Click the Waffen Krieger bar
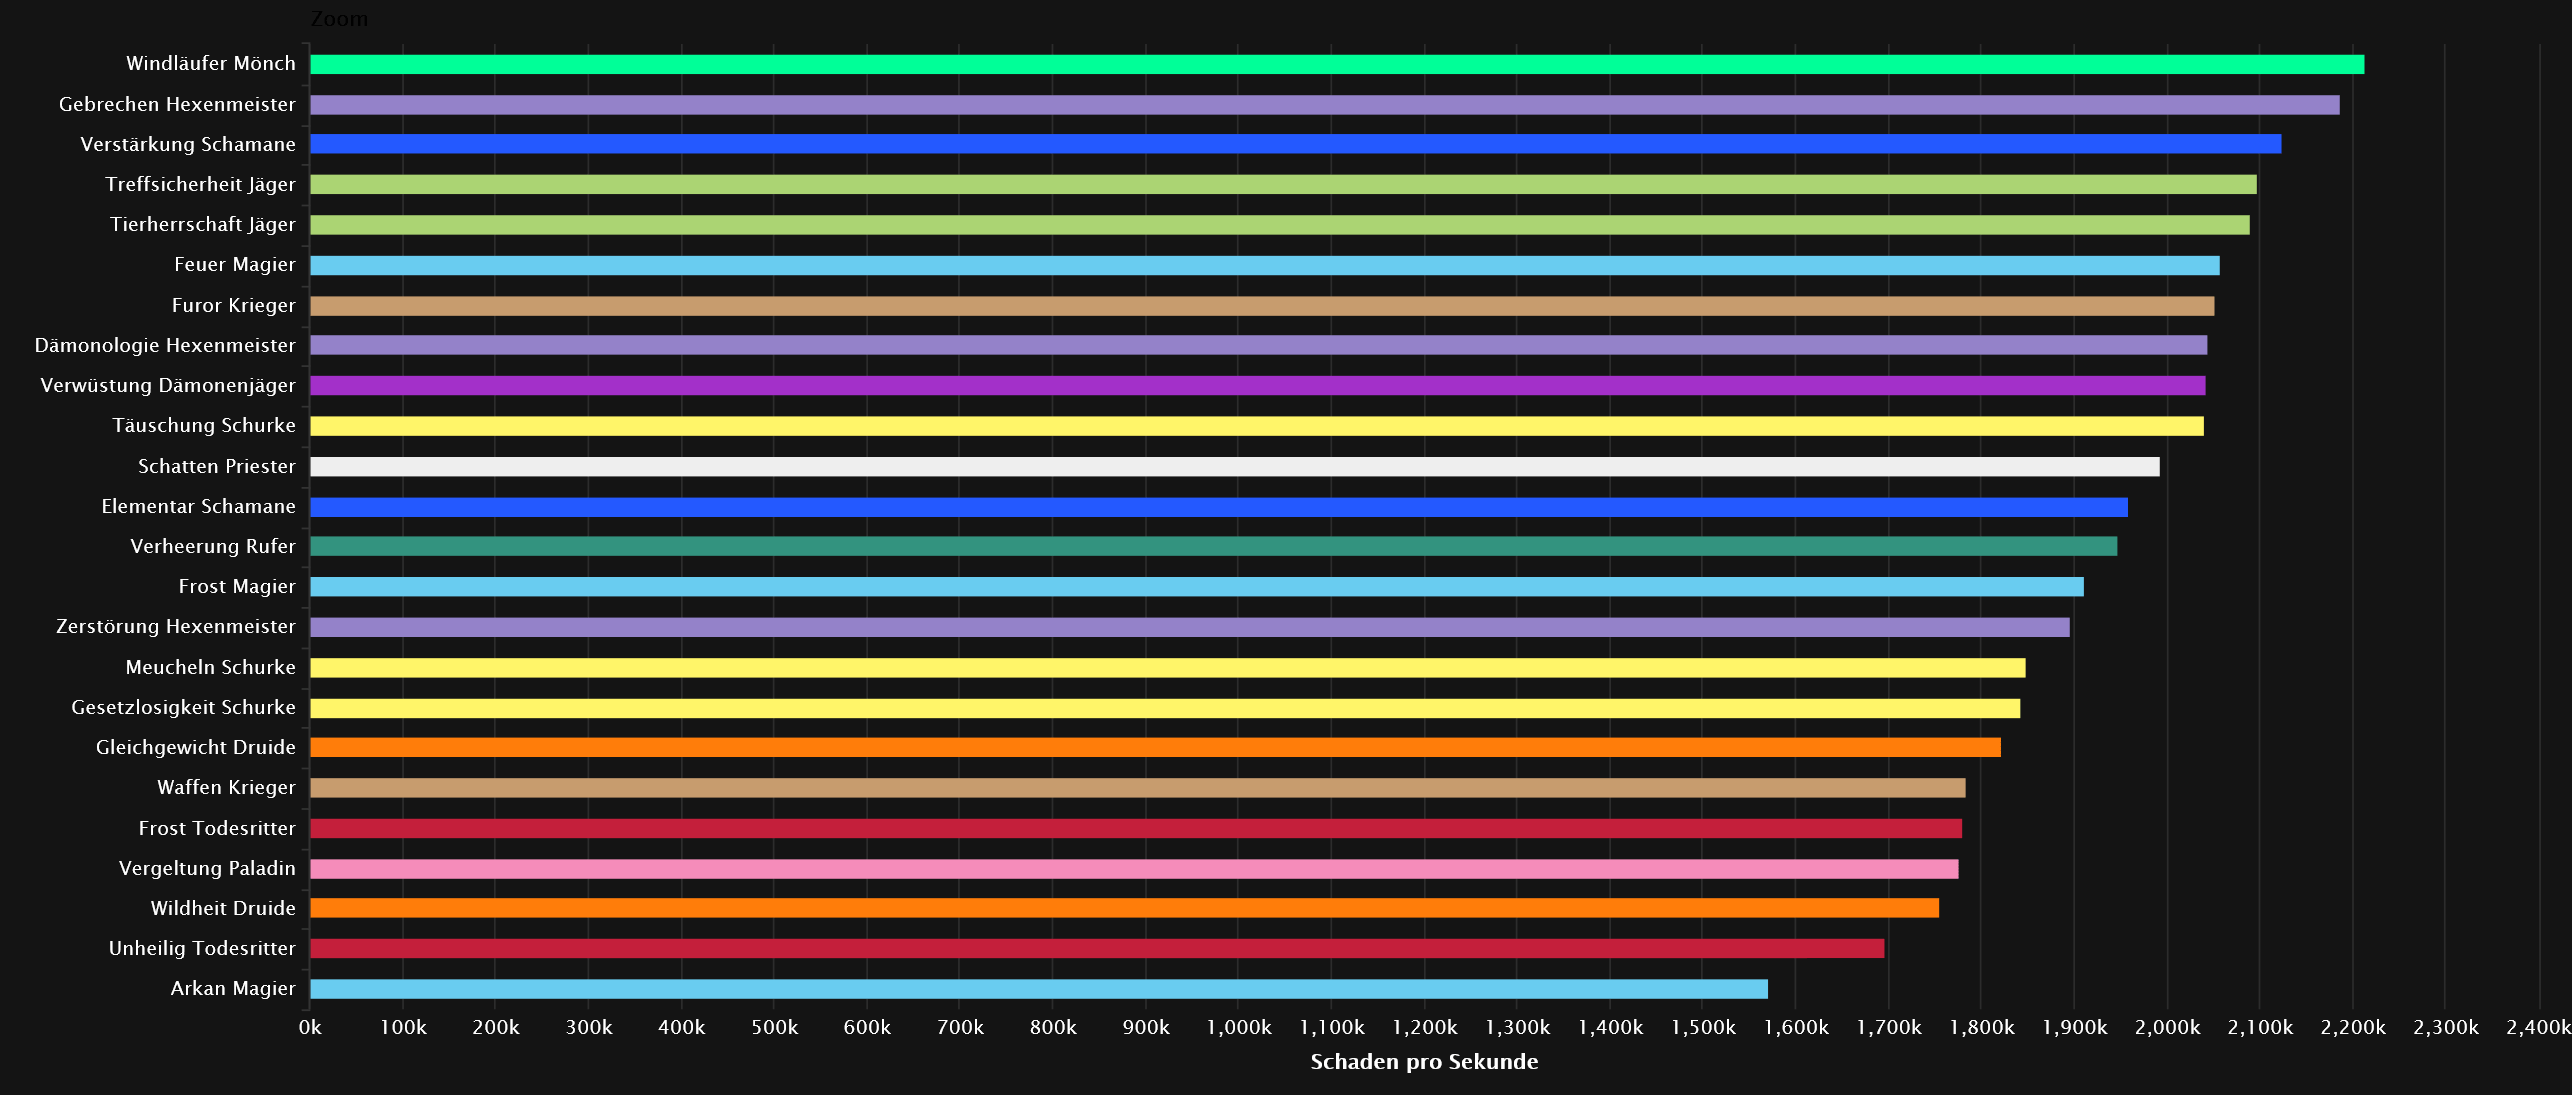 tap(1138, 788)
